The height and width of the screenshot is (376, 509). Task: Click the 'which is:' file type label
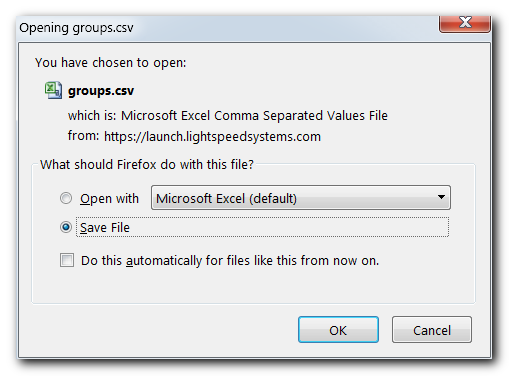coord(92,116)
